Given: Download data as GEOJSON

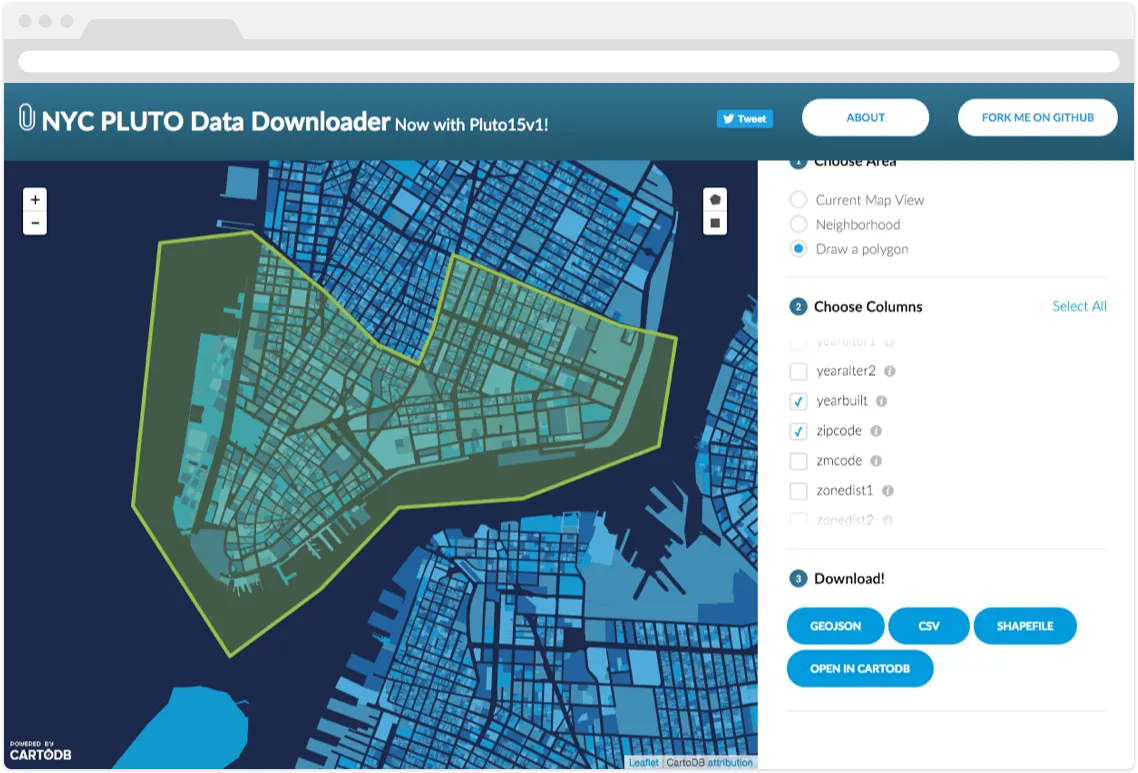Looking at the screenshot, I should coord(835,626).
